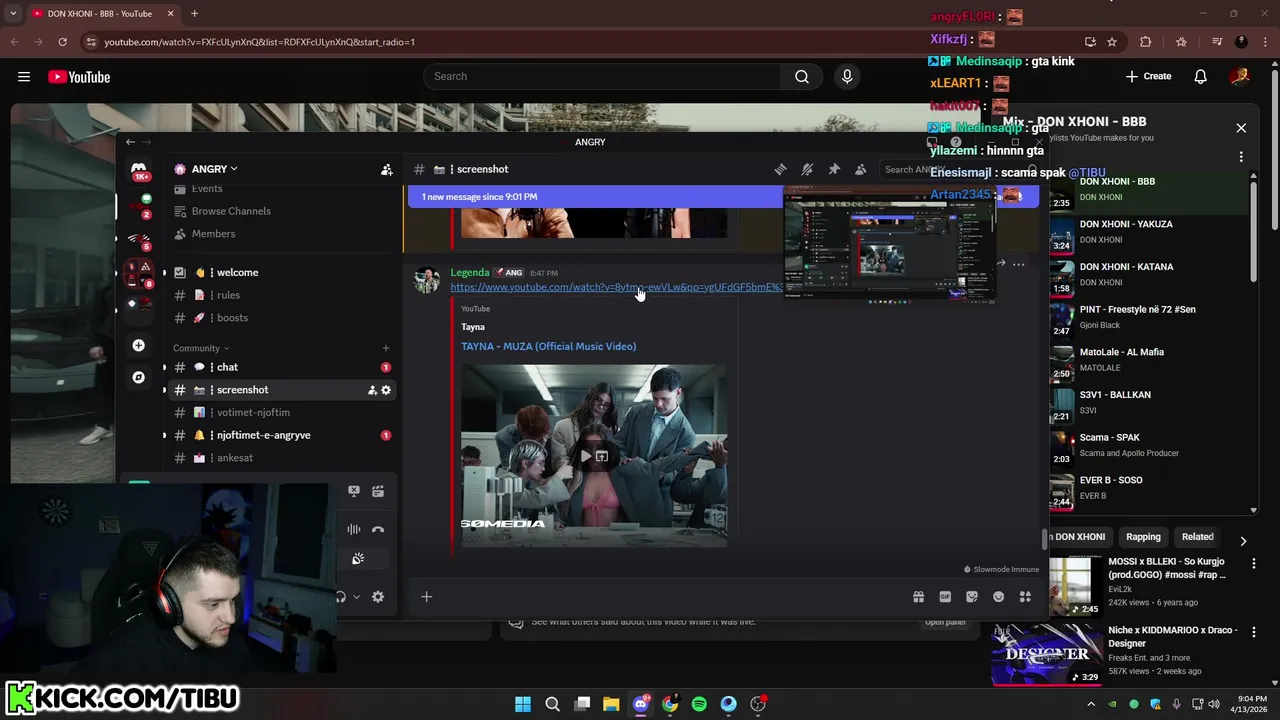Jump to new messages banner
The width and height of the screenshot is (1280, 720).
pyautogui.click(x=596, y=197)
